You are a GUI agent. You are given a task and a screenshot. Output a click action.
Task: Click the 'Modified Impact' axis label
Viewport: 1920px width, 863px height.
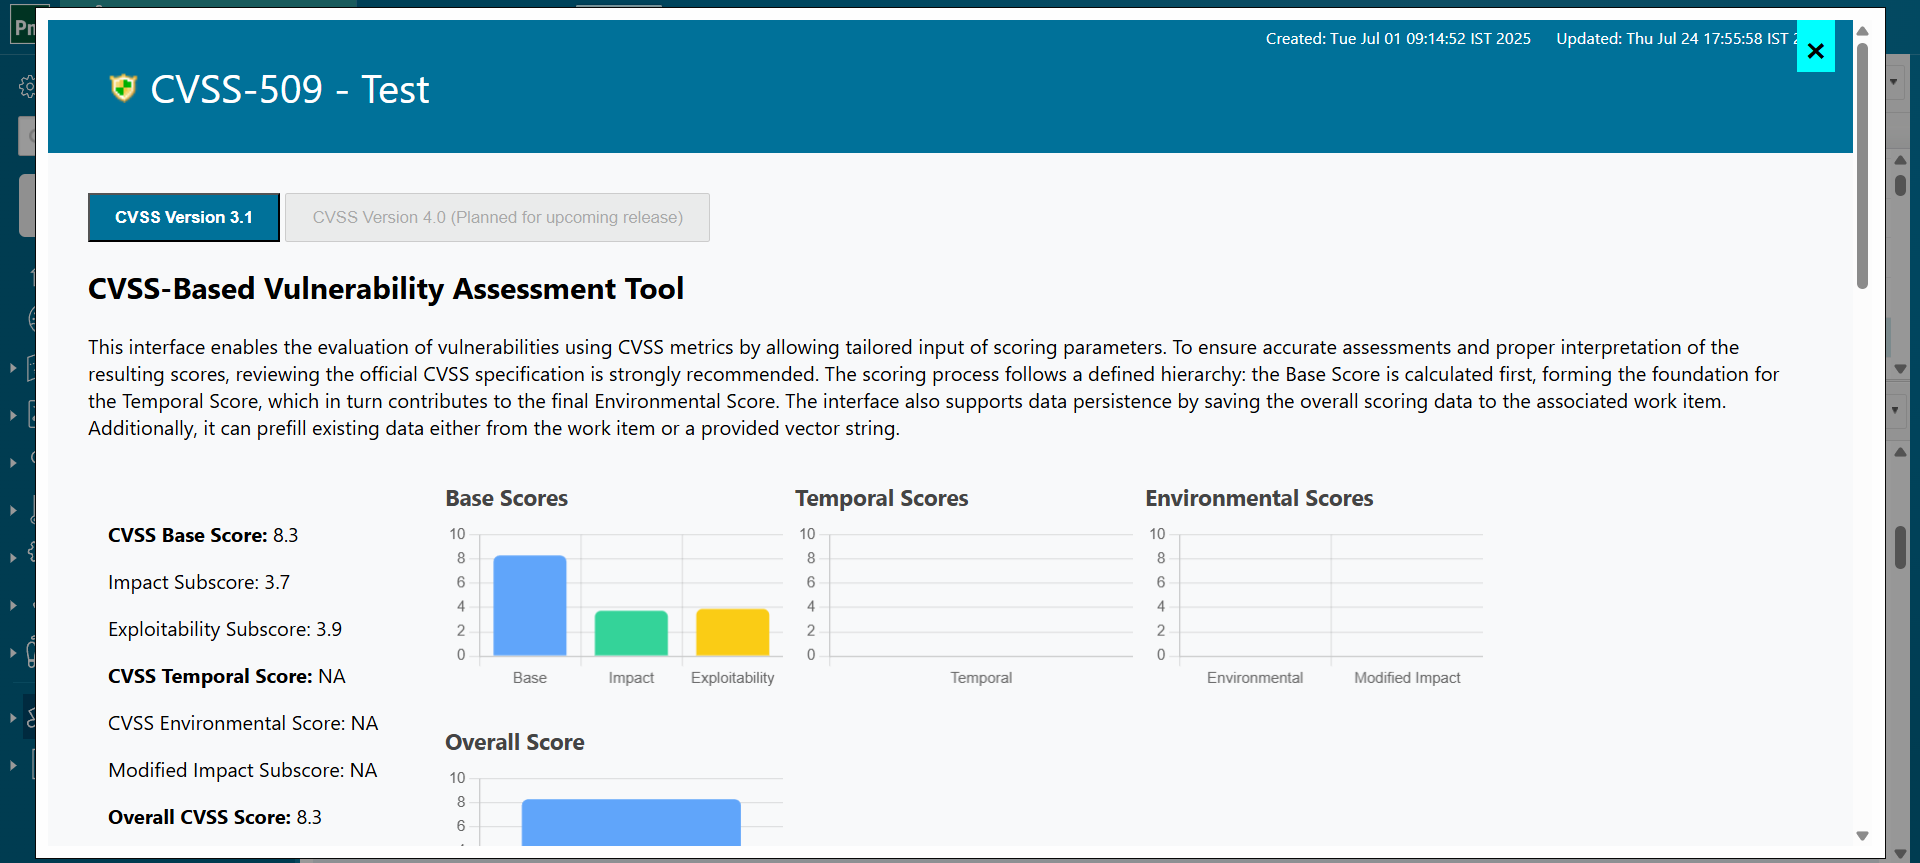click(x=1407, y=678)
